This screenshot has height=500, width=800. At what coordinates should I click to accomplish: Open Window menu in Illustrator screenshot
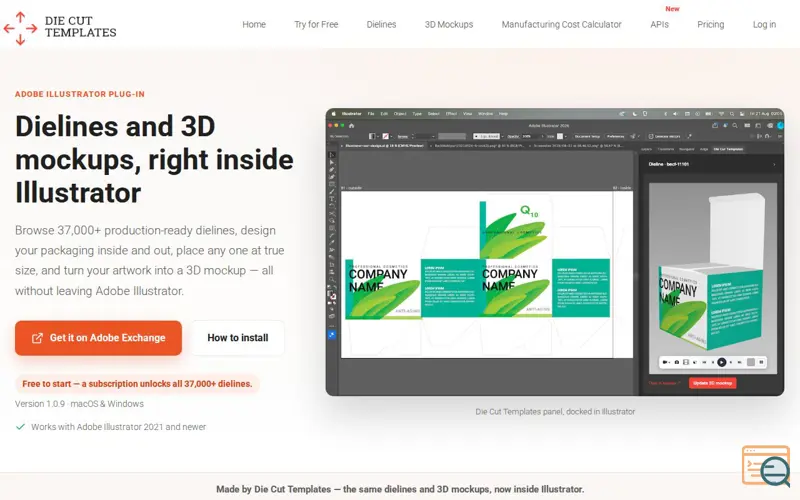click(x=485, y=114)
